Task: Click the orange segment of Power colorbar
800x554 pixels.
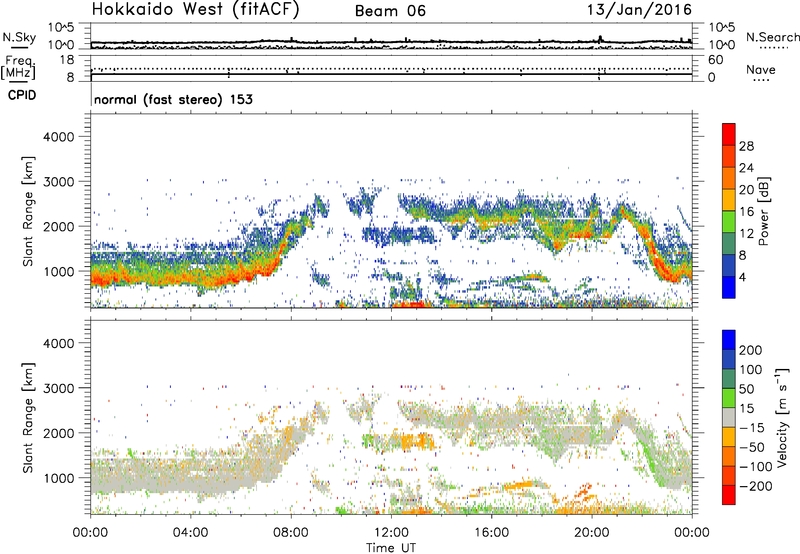Action: (x=729, y=178)
